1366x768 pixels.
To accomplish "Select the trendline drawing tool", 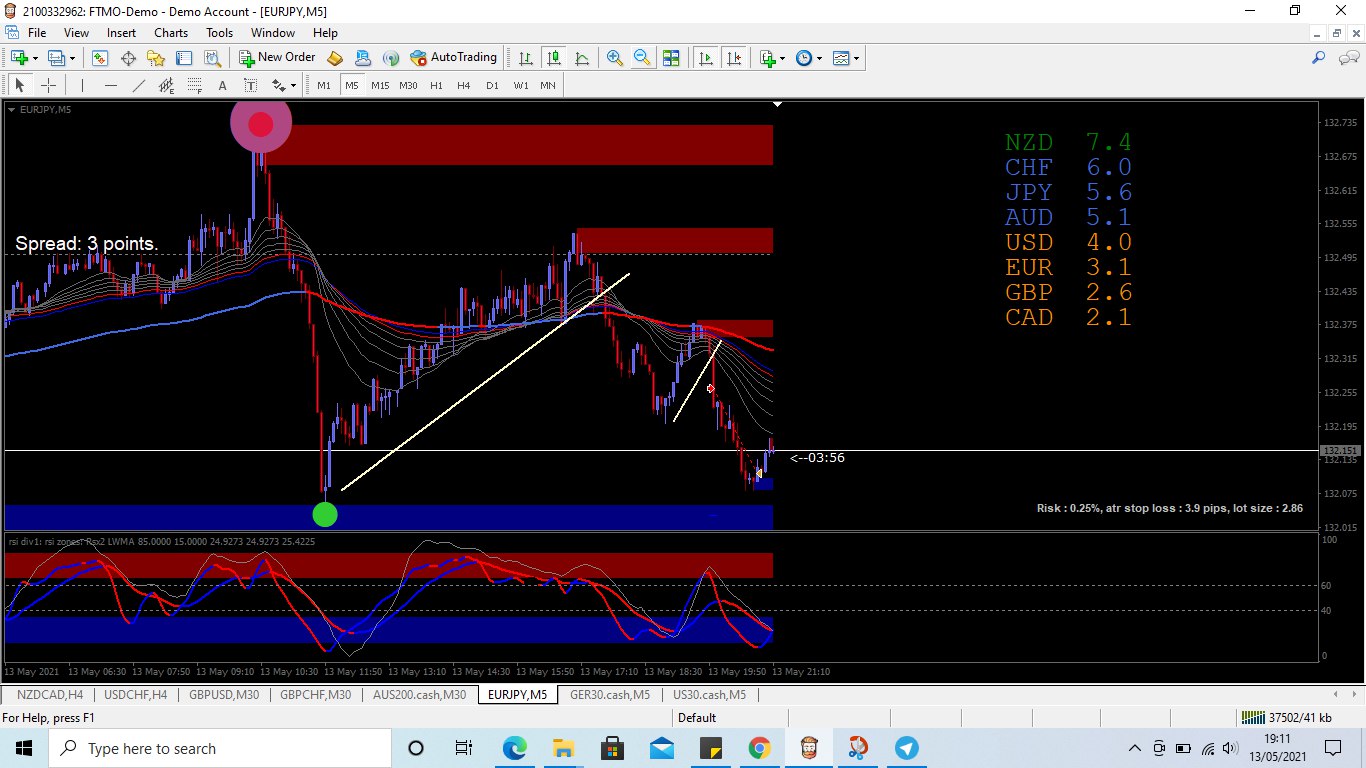I will pyautogui.click(x=139, y=85).
